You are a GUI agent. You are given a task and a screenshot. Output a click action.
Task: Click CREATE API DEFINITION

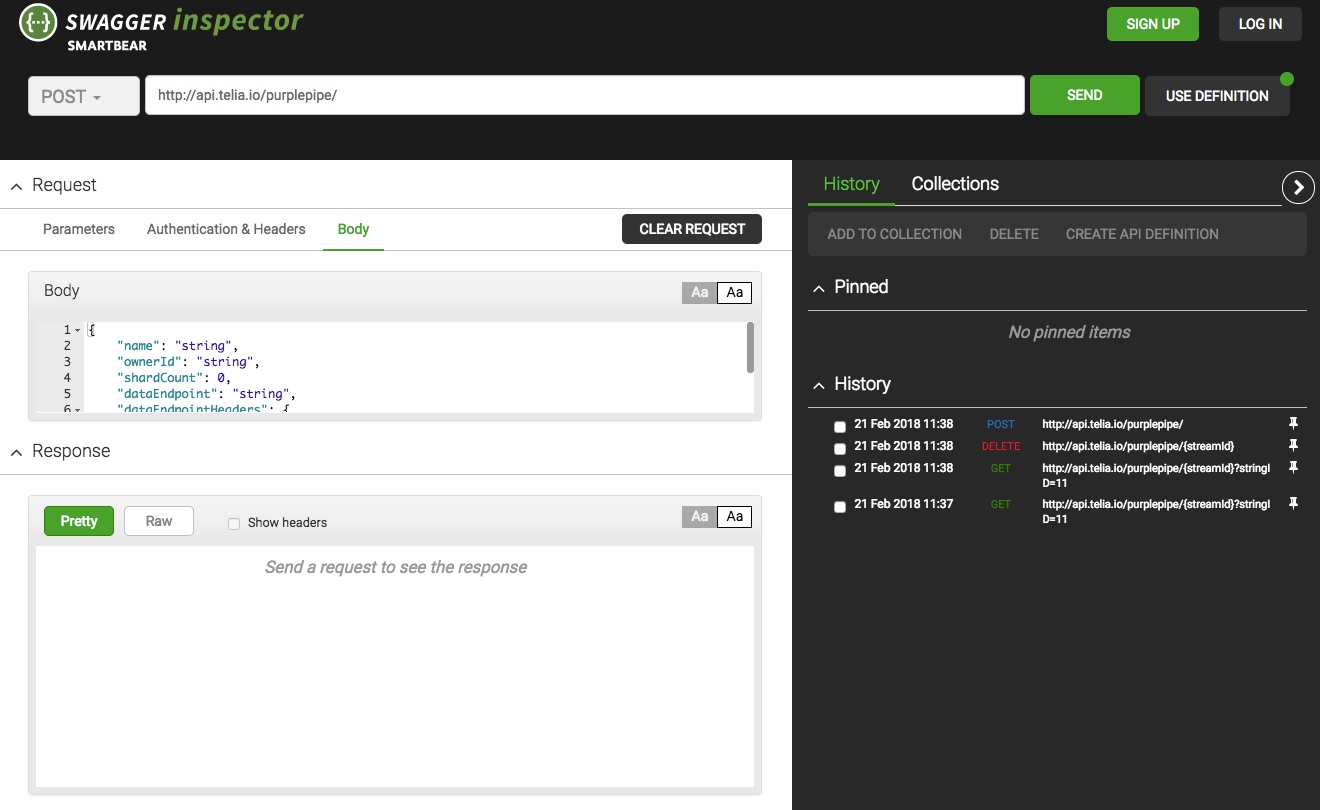click(x=1142, y=234)
